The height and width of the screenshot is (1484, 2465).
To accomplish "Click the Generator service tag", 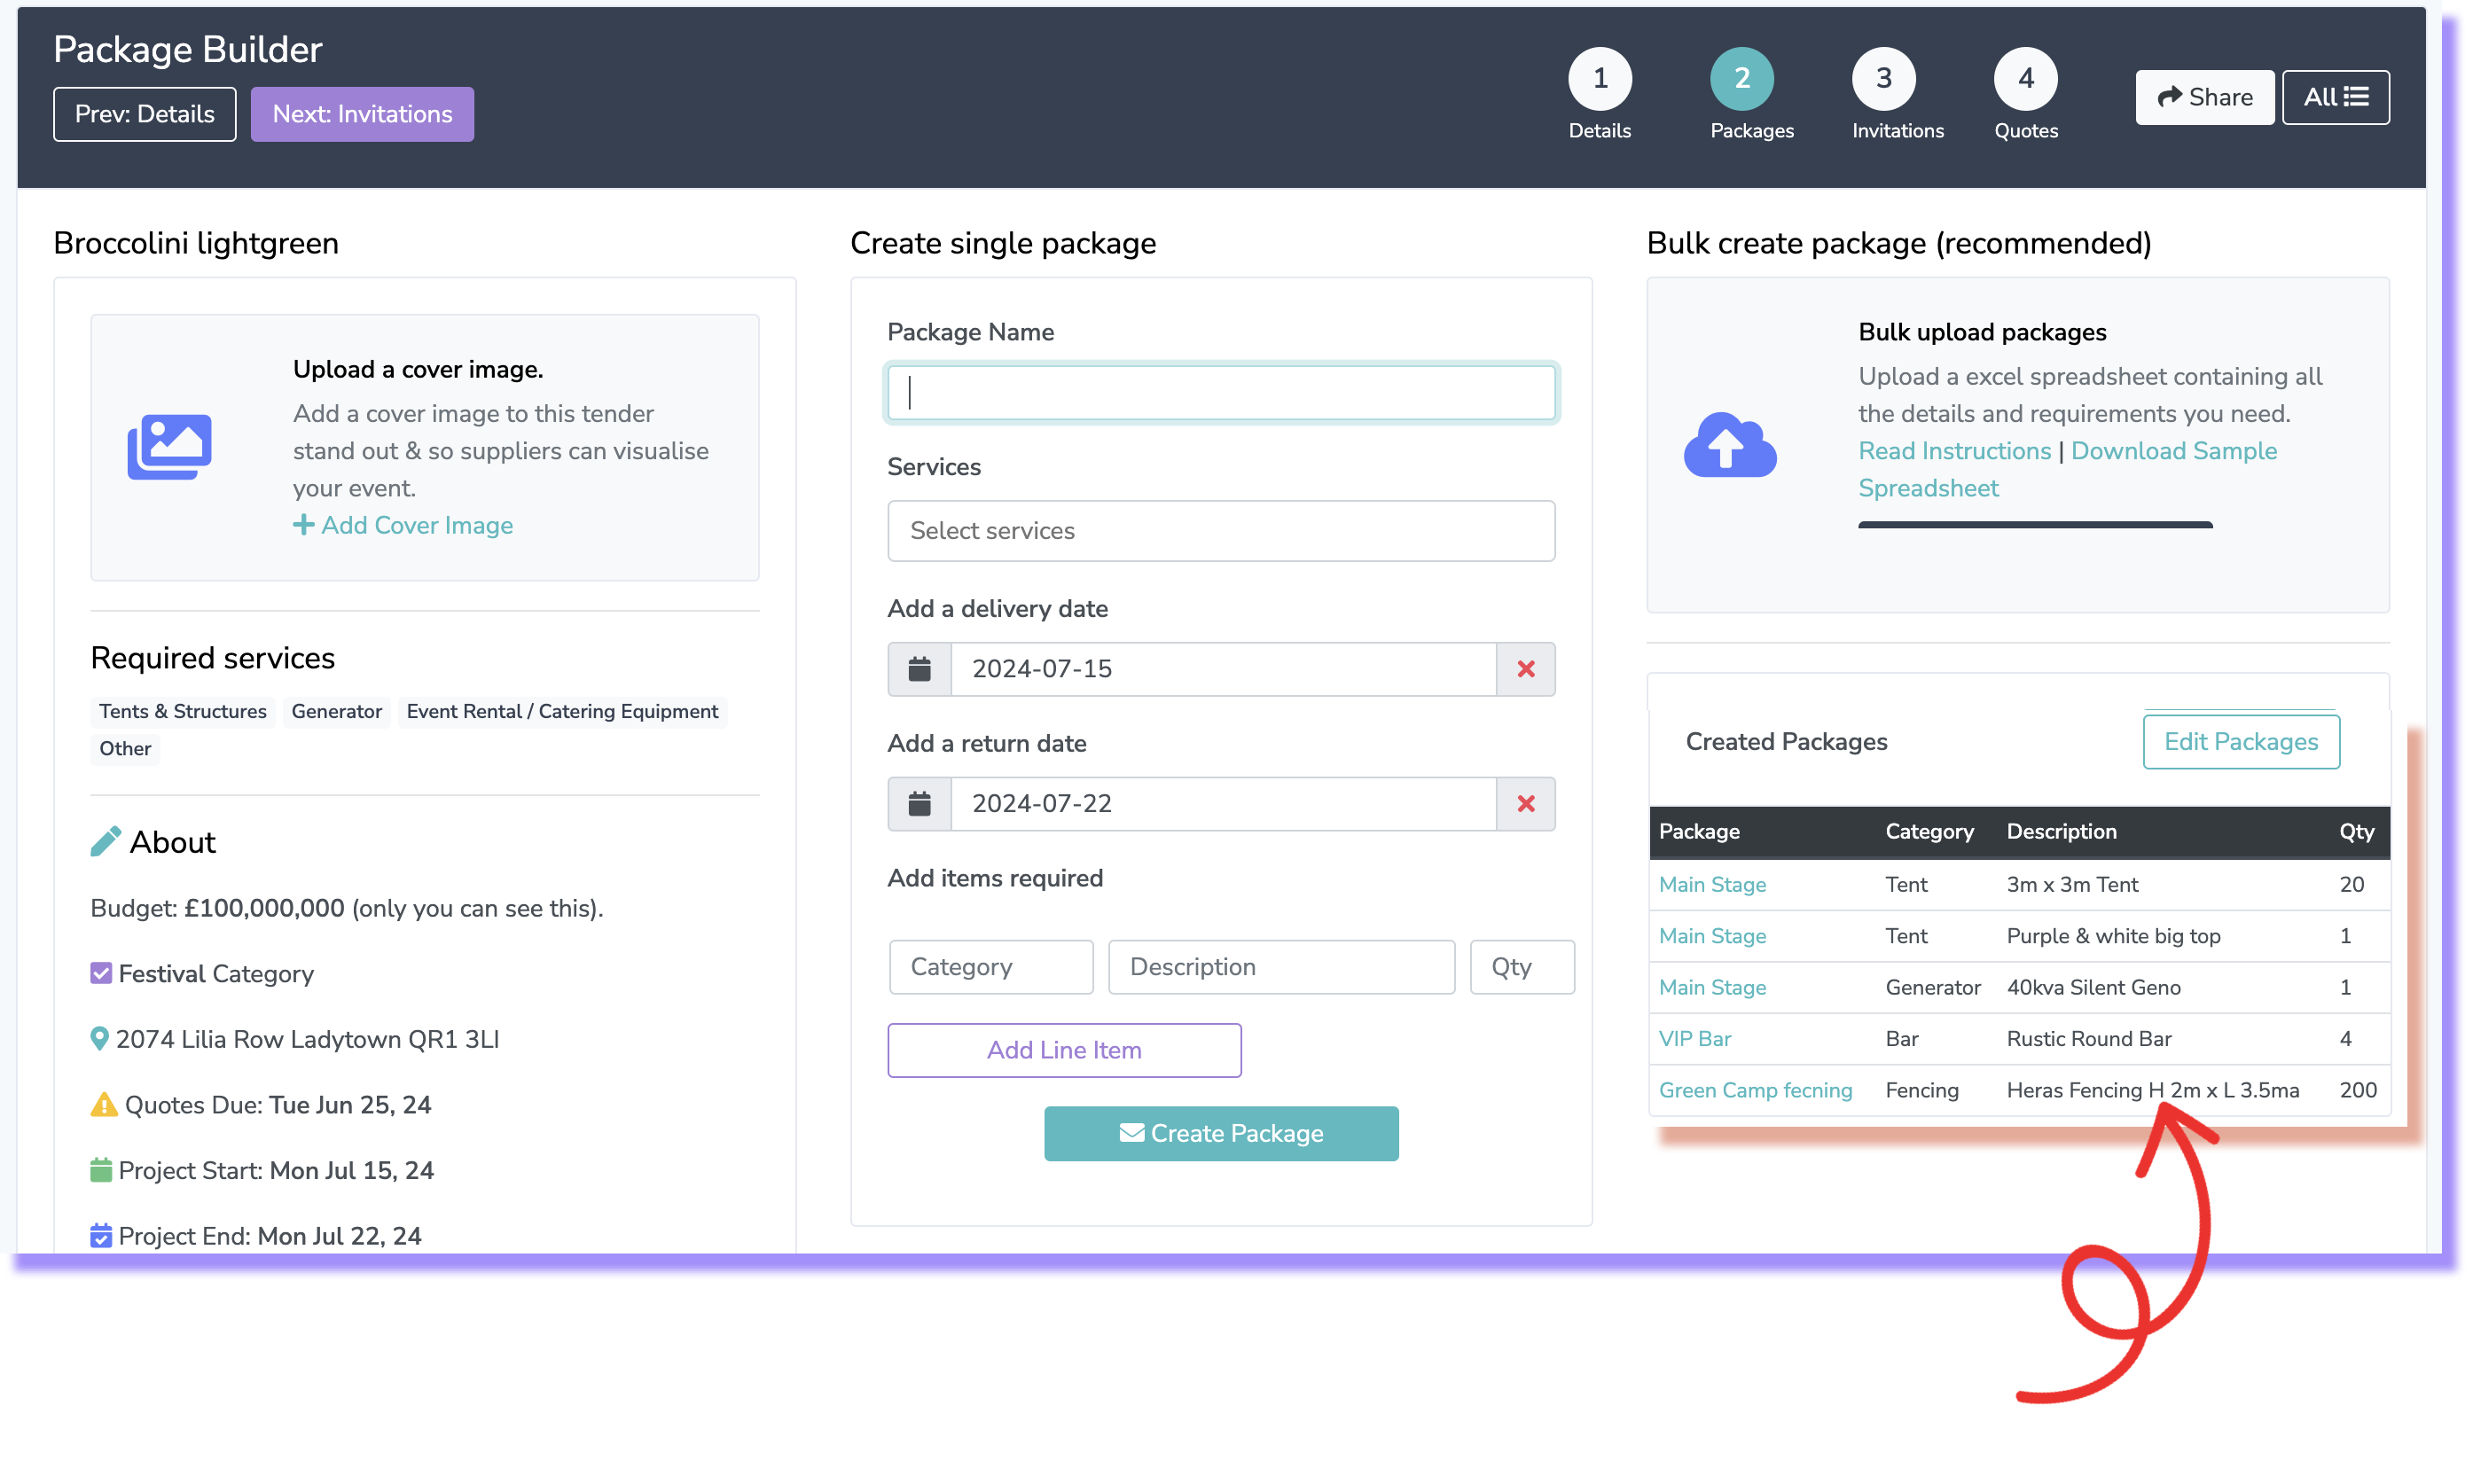I will coord(336,711).
